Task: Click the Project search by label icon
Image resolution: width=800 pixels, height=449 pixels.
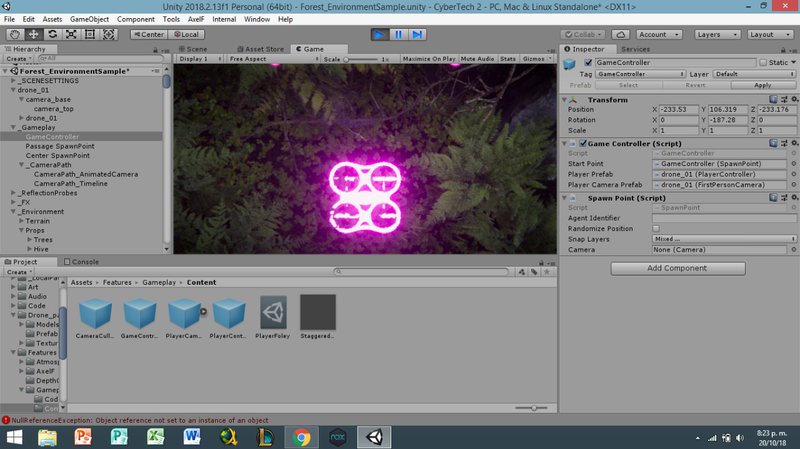Action: click(x=534, y=272)
